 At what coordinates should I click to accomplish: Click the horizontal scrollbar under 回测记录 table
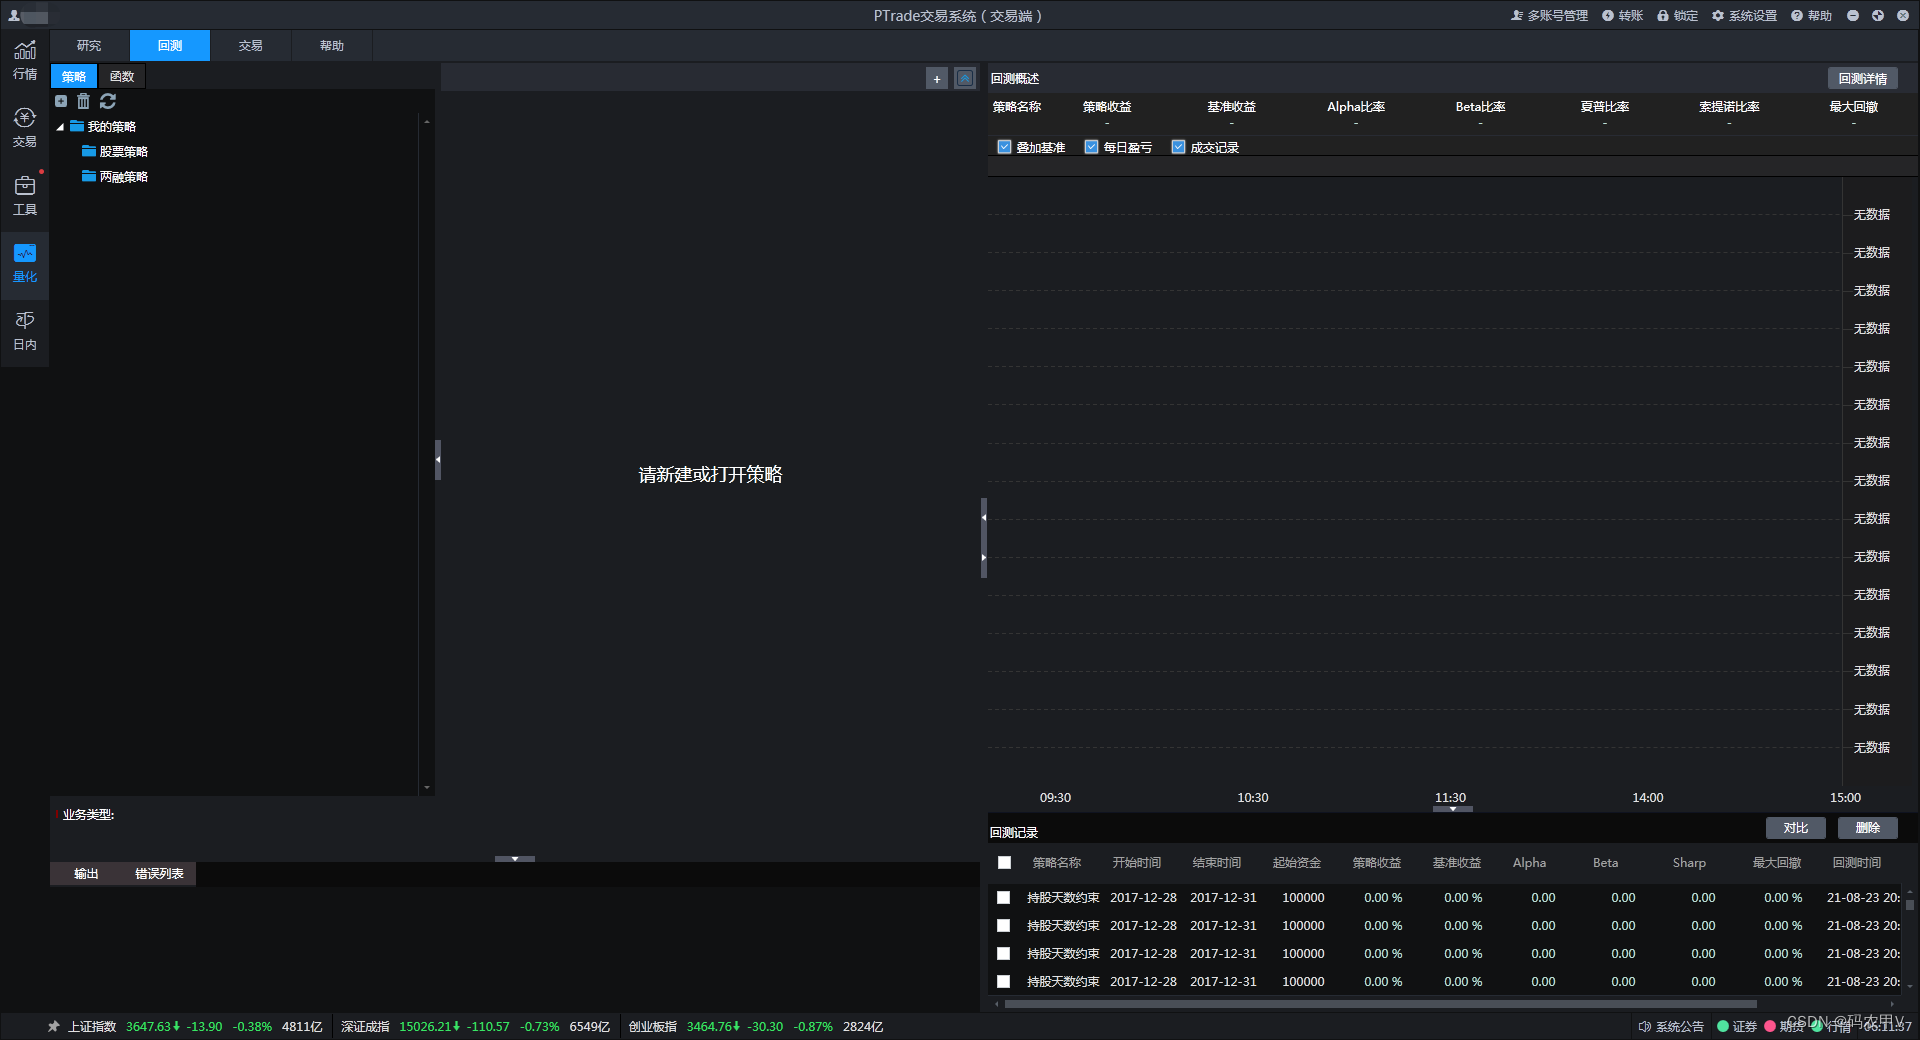[x=1380, y=1004]
